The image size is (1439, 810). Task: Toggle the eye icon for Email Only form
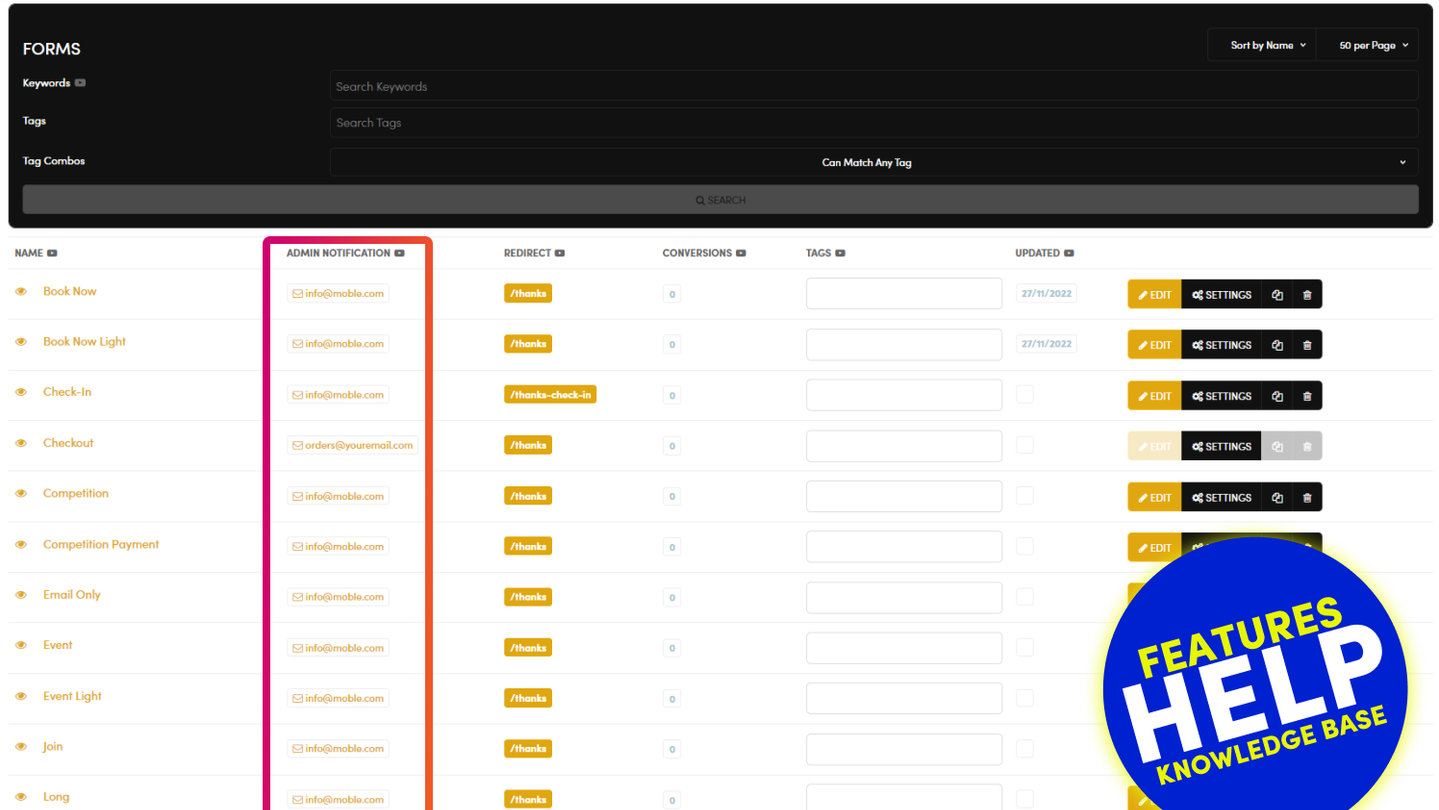tap(21, 595)
